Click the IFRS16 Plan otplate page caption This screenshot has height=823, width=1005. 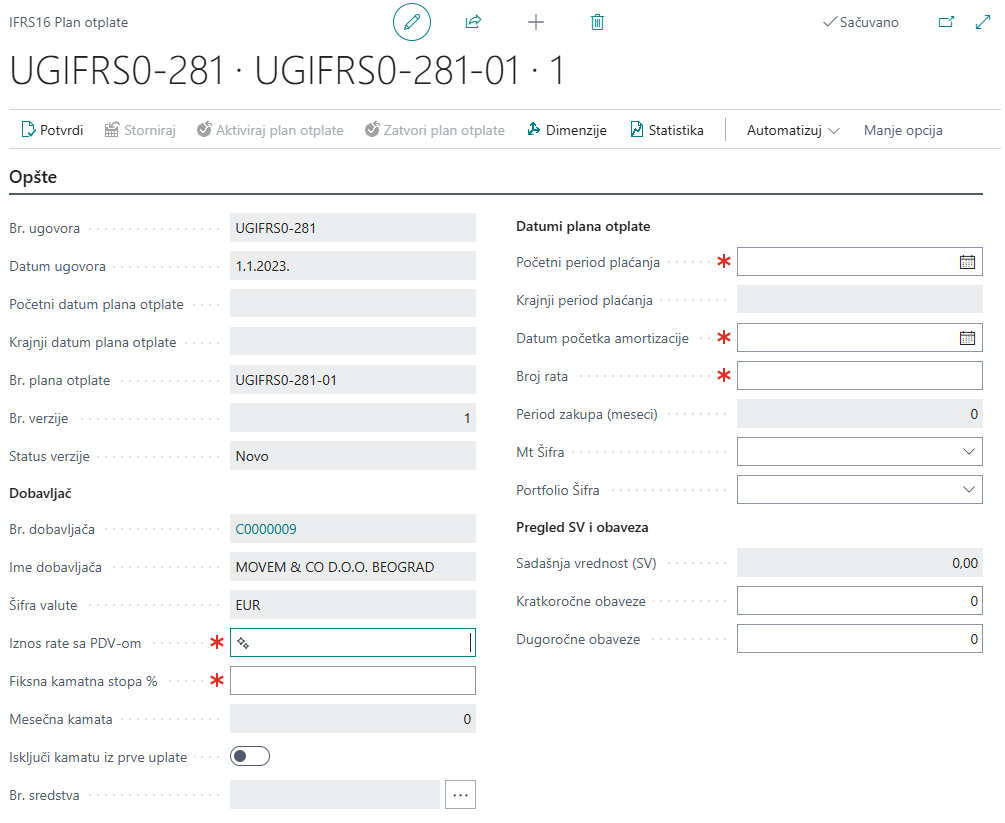(x=69, y=22)
